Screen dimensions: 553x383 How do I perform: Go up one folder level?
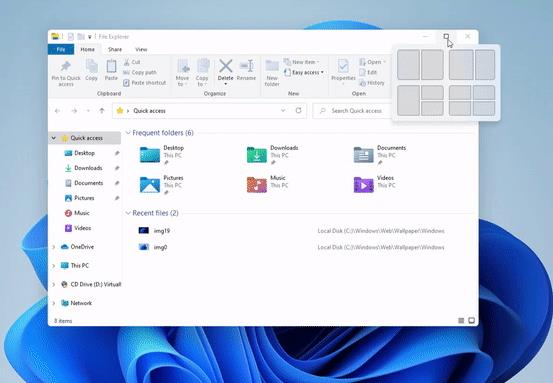(x=102, y=111)
